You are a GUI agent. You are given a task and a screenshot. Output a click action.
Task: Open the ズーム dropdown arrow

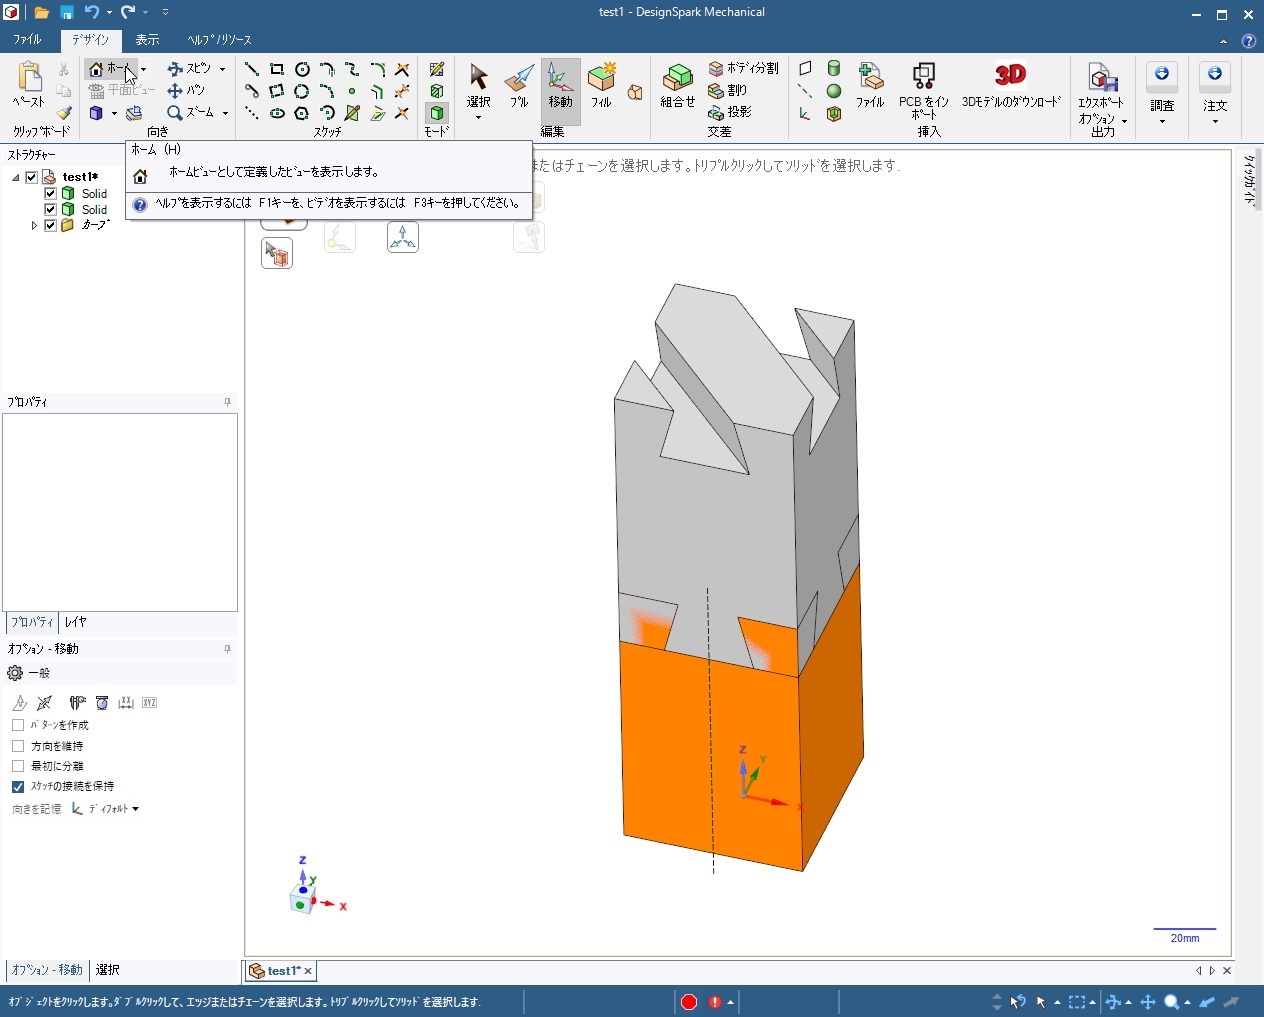coord(225,113)
